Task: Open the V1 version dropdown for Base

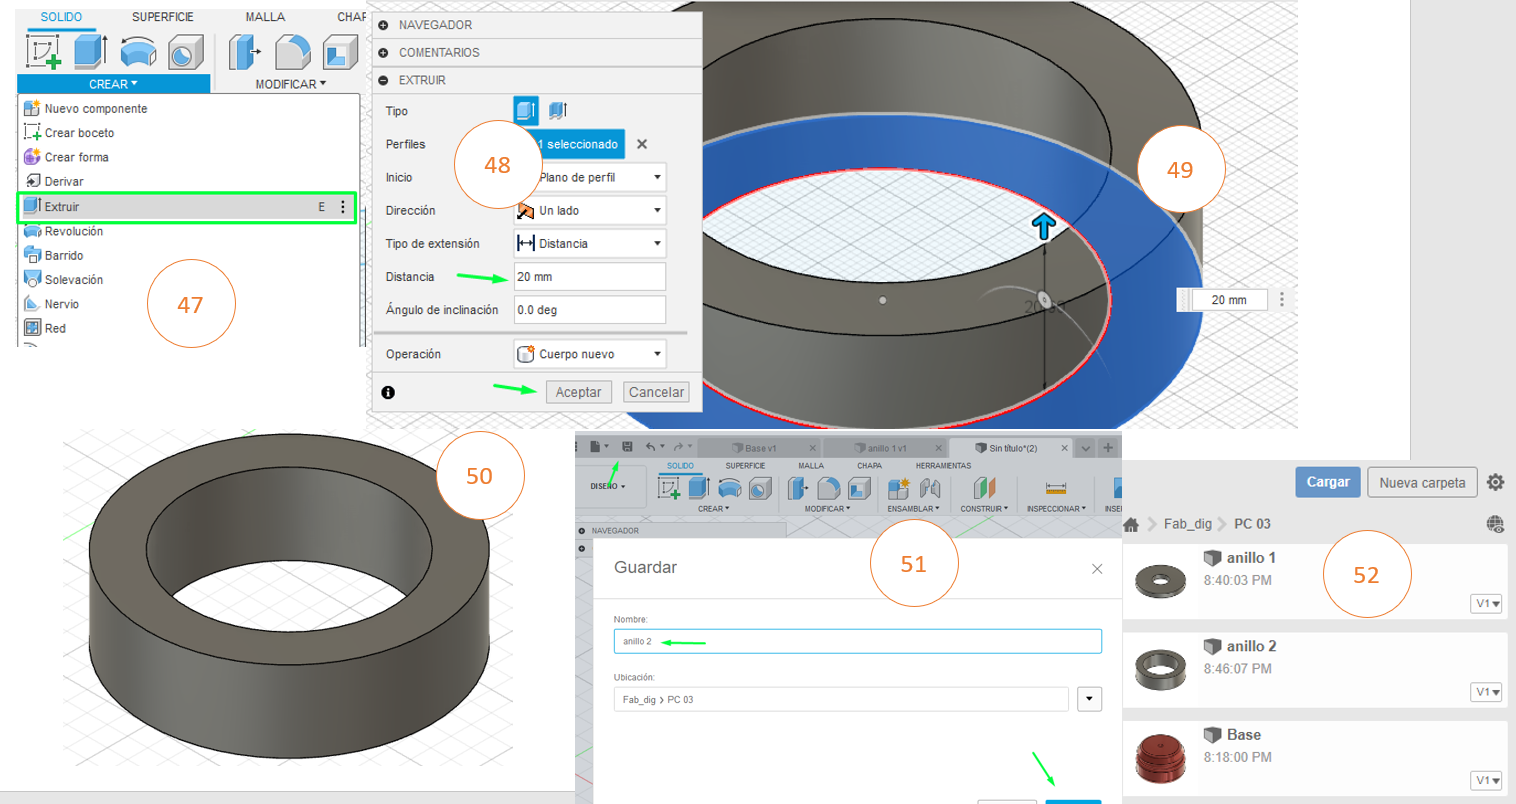Action: point(1487,780)
